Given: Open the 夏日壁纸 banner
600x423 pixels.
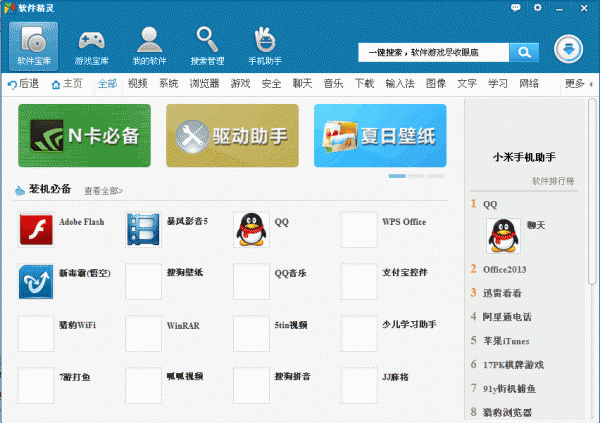Looking at the screenshot, I should (380, 136).
